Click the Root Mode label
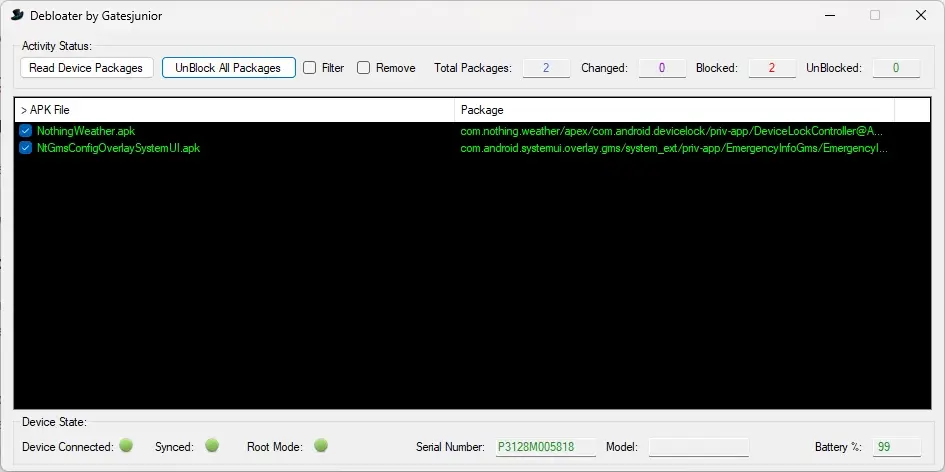 point(275,447)
